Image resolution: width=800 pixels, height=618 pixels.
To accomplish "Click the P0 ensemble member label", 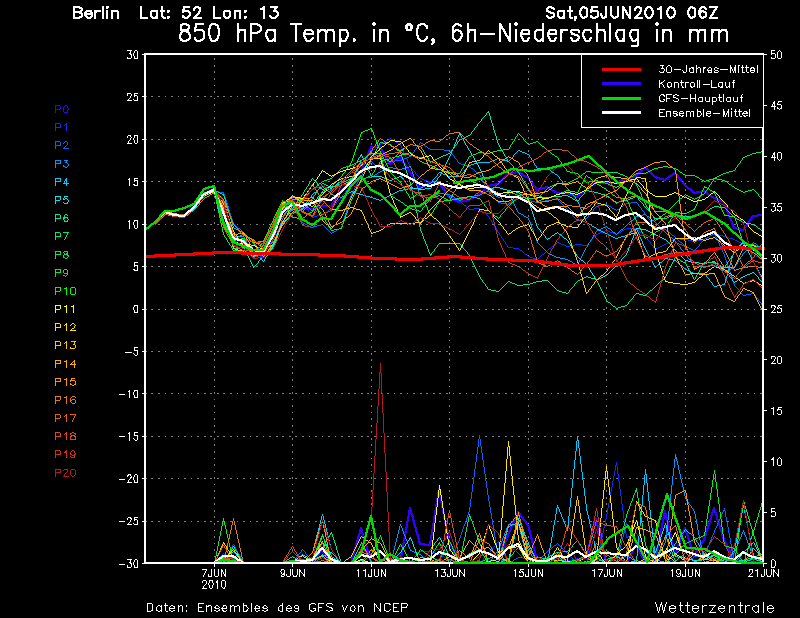I will (62, 109).
